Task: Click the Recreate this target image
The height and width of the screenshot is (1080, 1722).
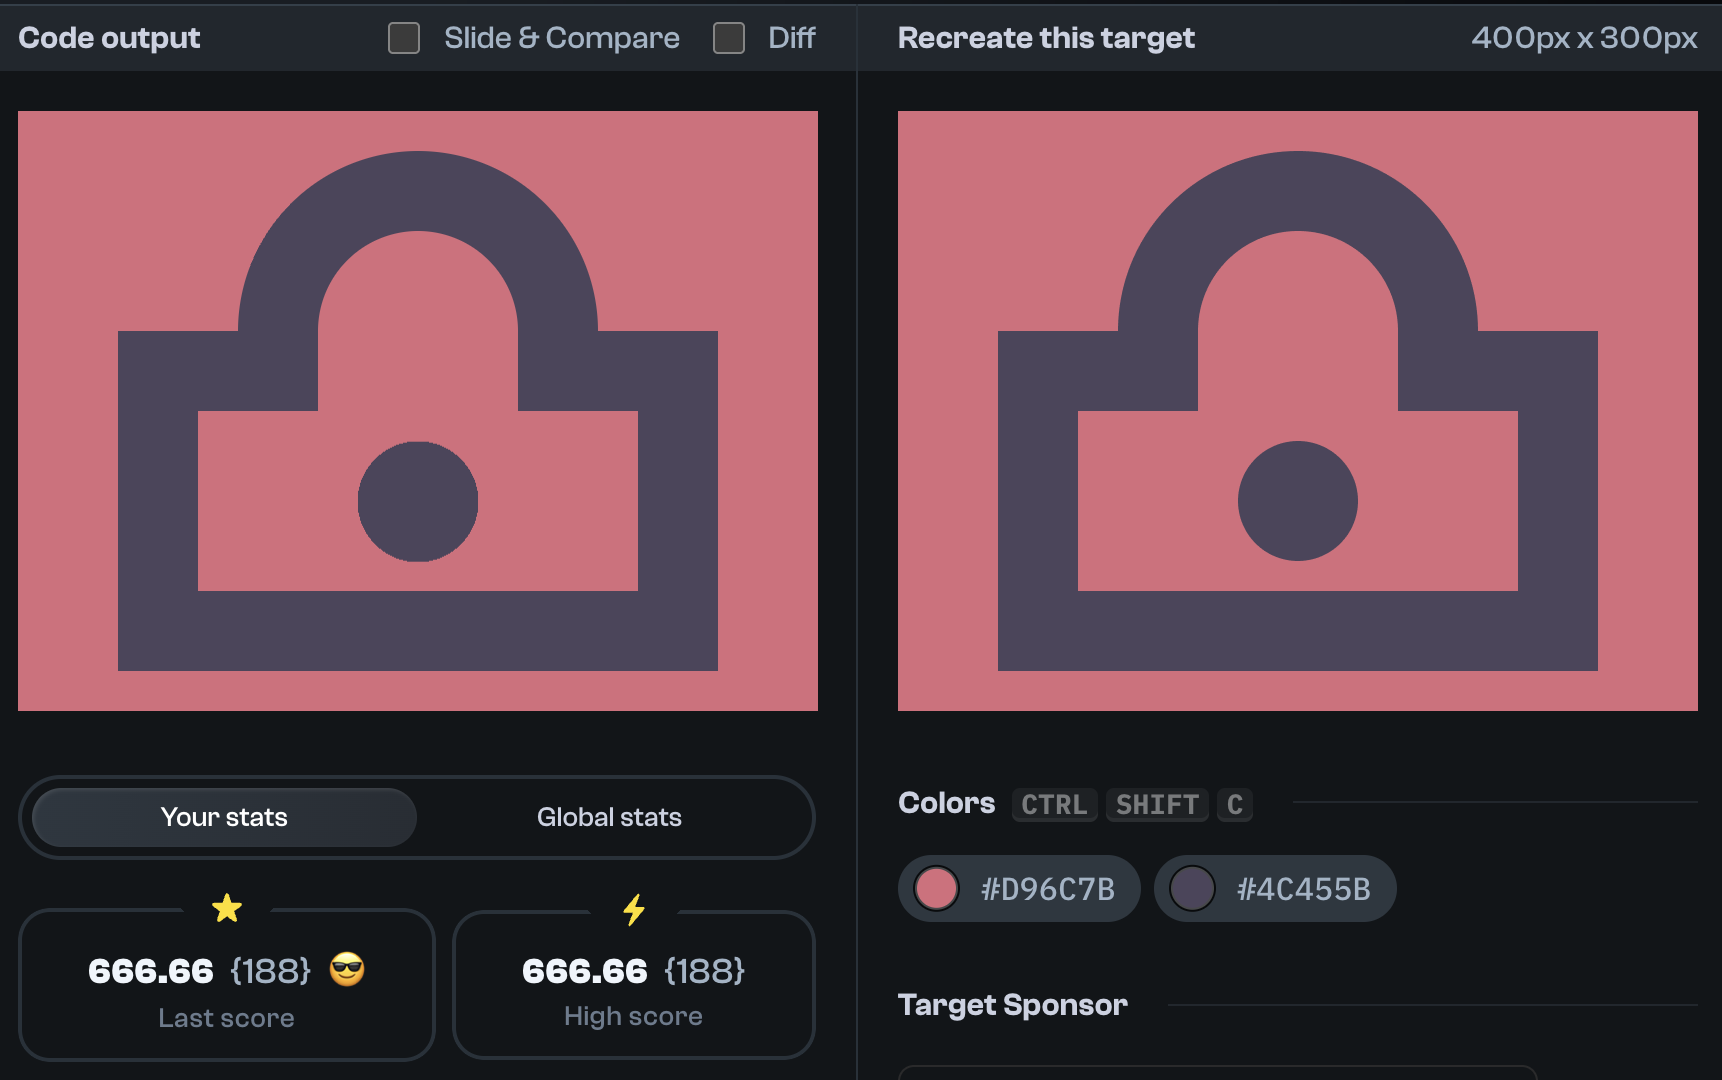Action: pyautogui.click(x=1298, y=411)
